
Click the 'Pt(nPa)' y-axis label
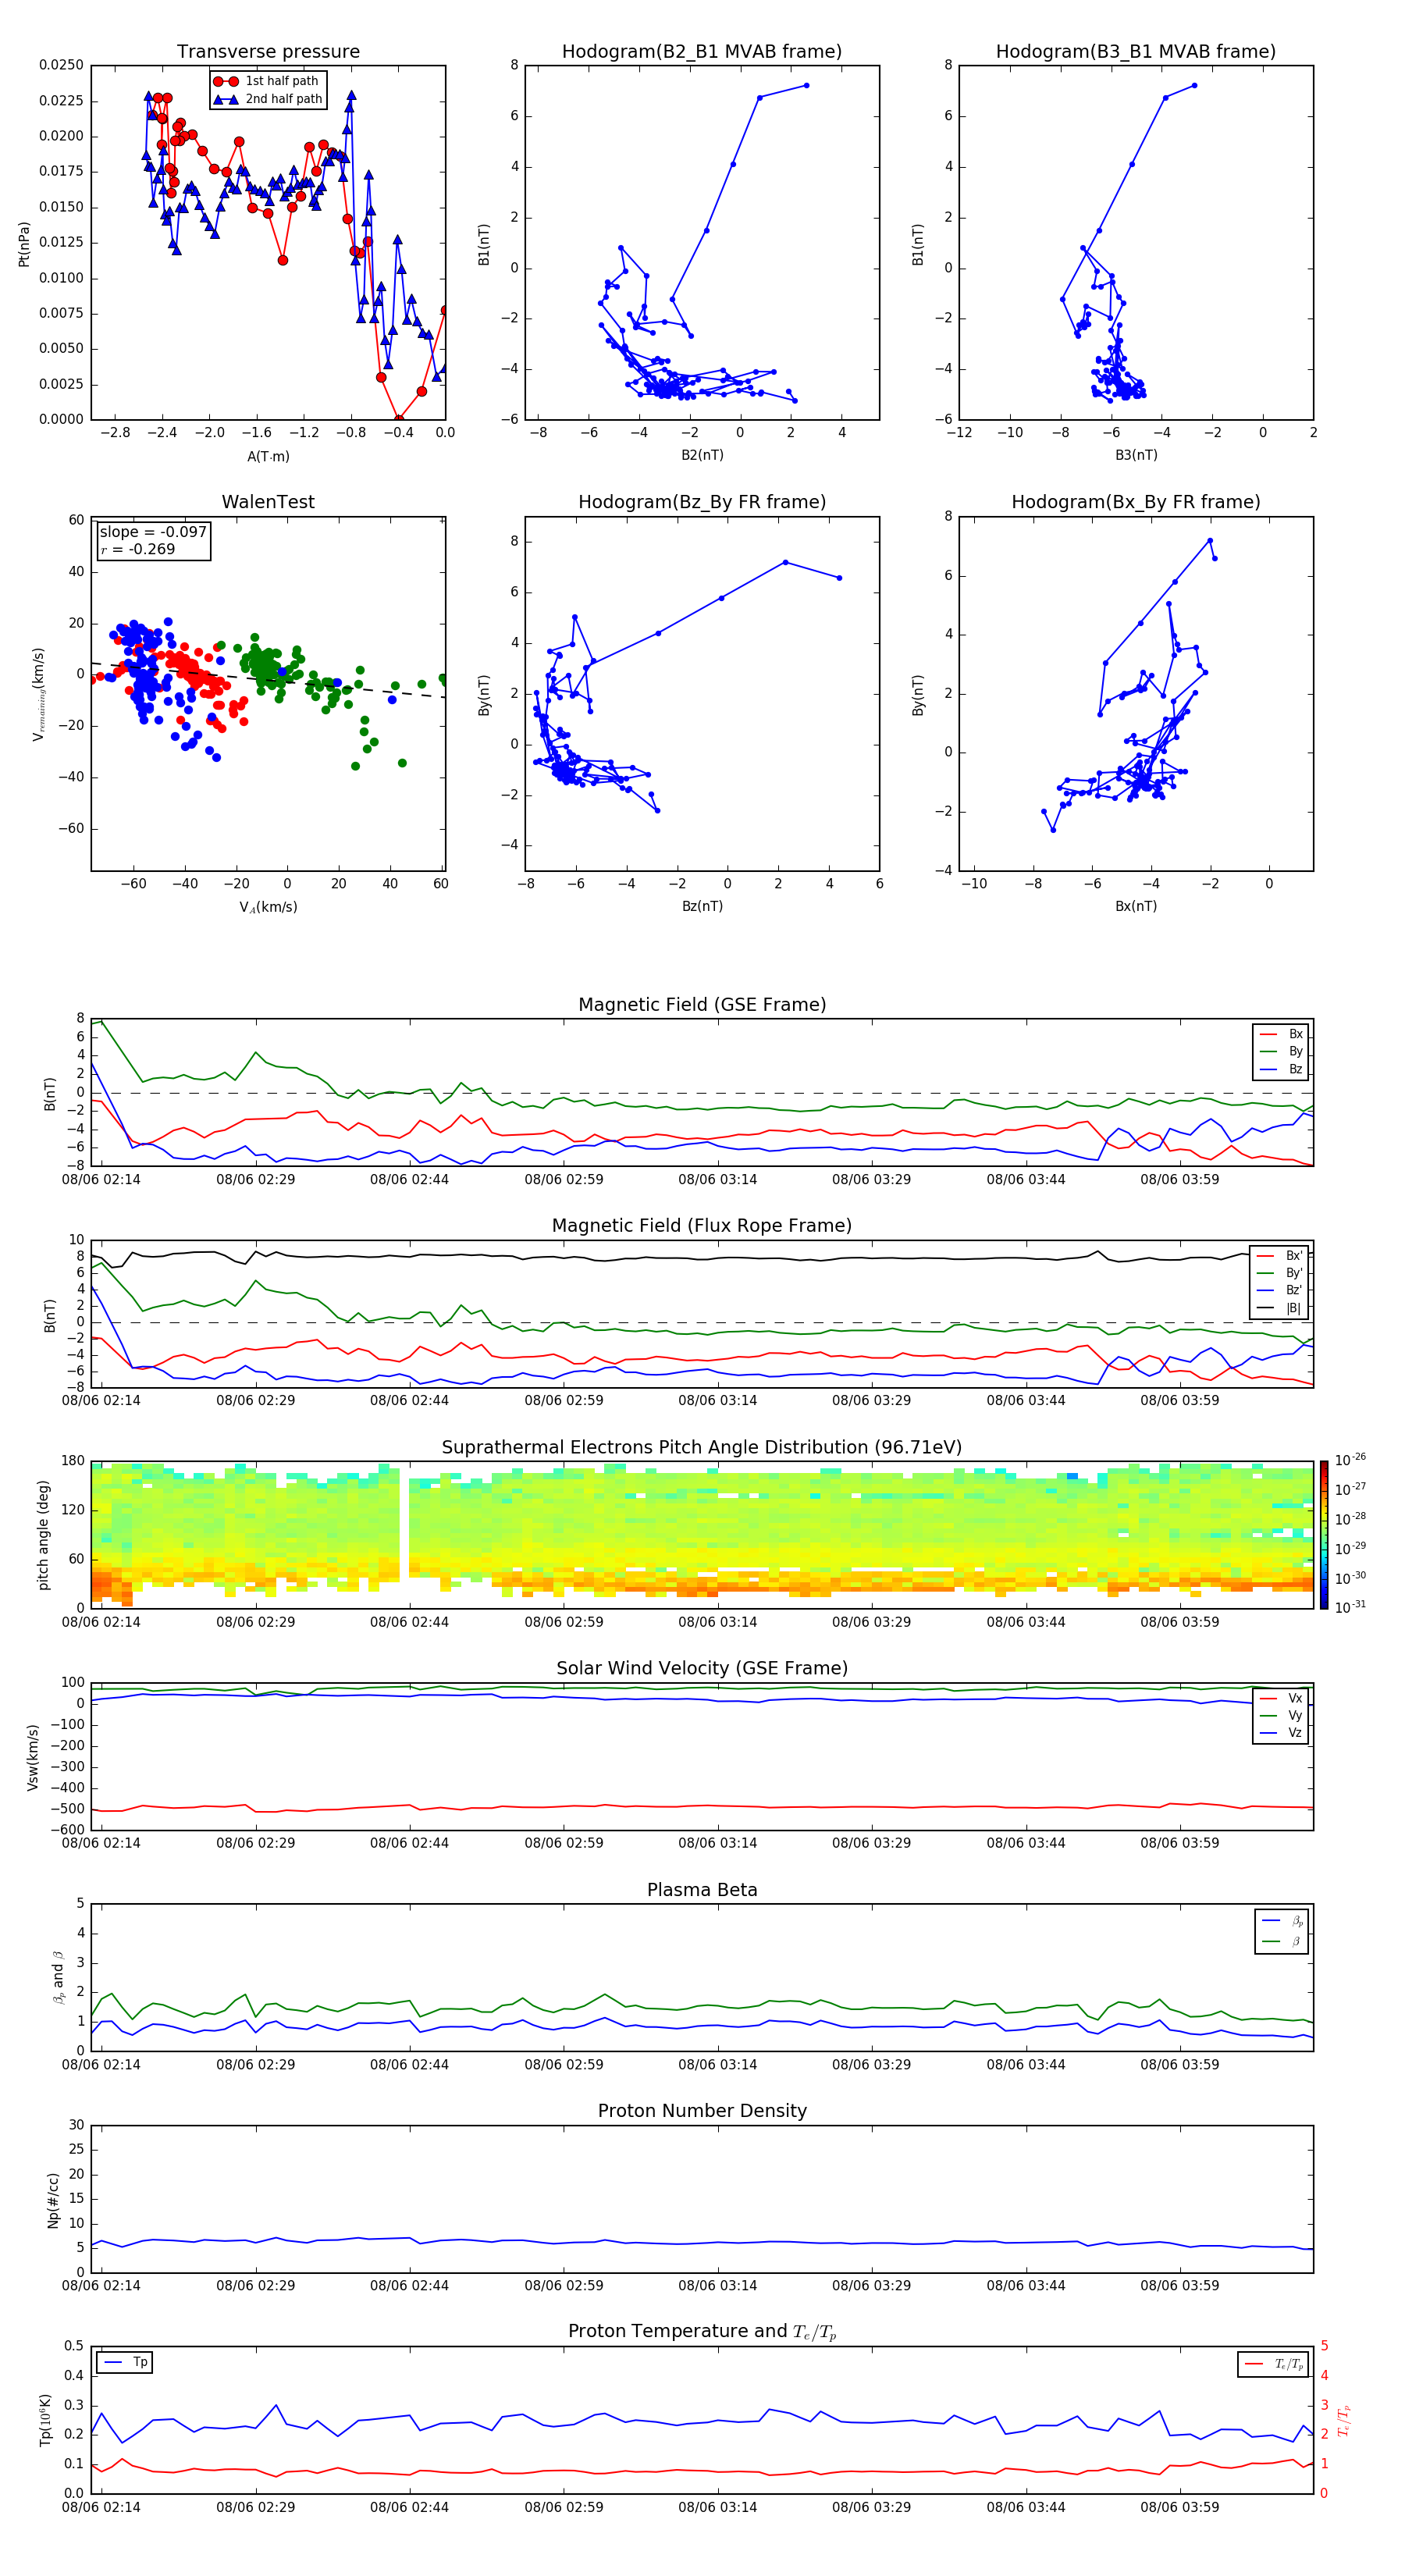tap(24, 244)
